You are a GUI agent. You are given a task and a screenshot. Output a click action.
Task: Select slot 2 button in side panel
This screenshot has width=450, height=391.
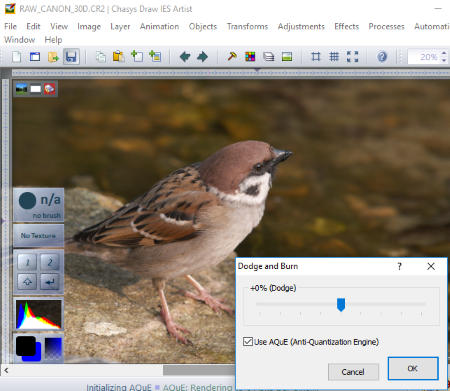click(x=50, y=262)
